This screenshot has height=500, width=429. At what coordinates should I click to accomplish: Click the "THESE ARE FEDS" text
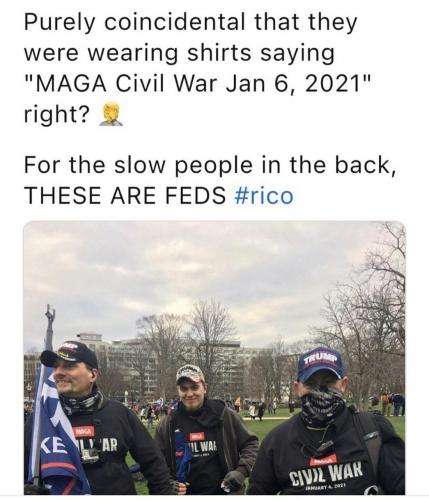[x=125, y=196]
